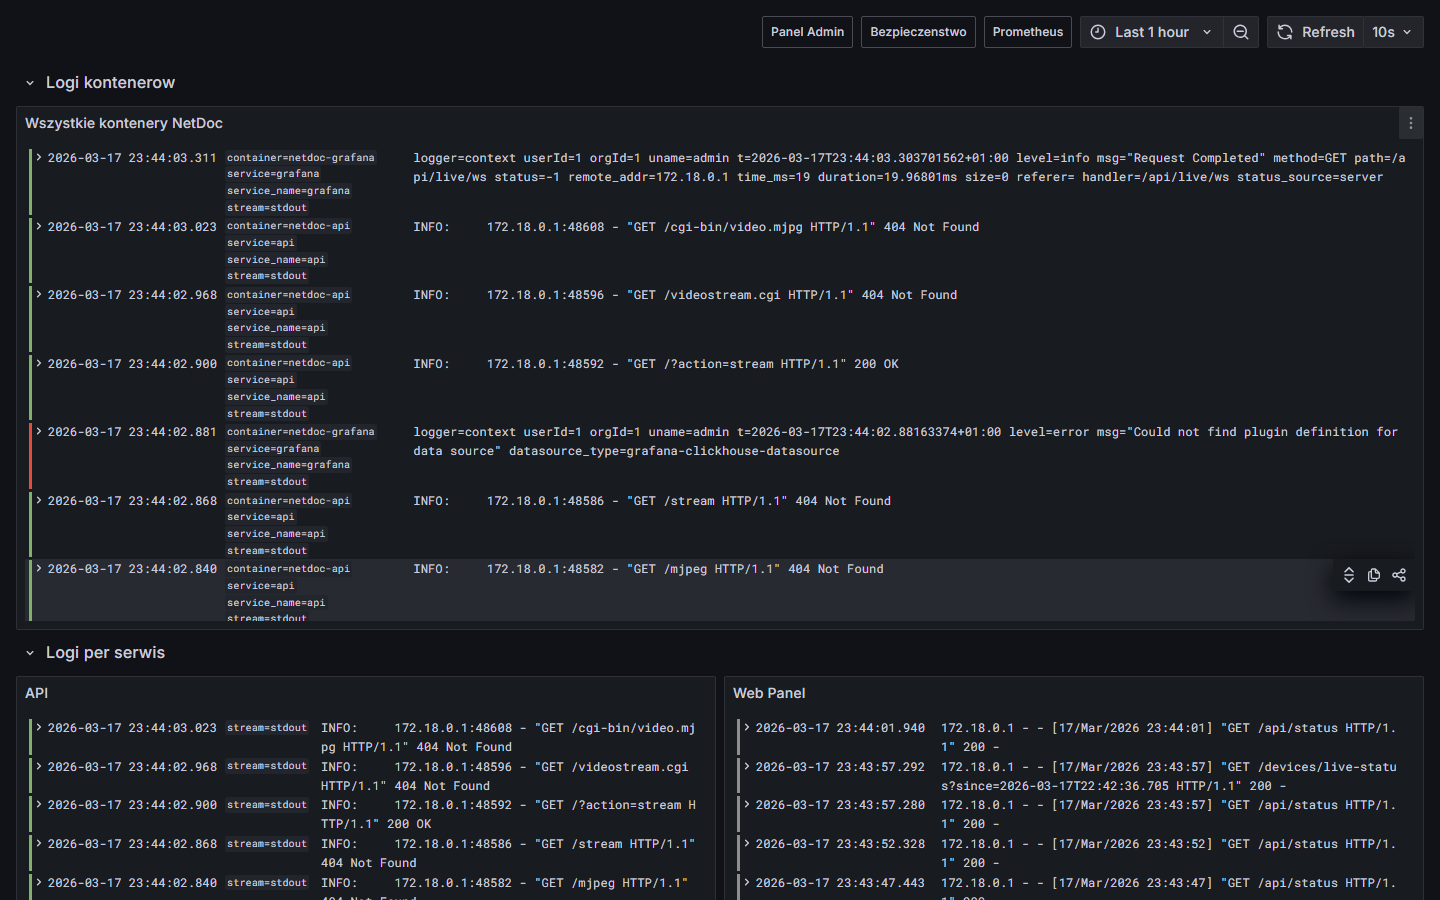Expand the 23:44:03.311 grafana log row
The width and height of the screenshot is (1440, 900).
(x=39, y=158)
